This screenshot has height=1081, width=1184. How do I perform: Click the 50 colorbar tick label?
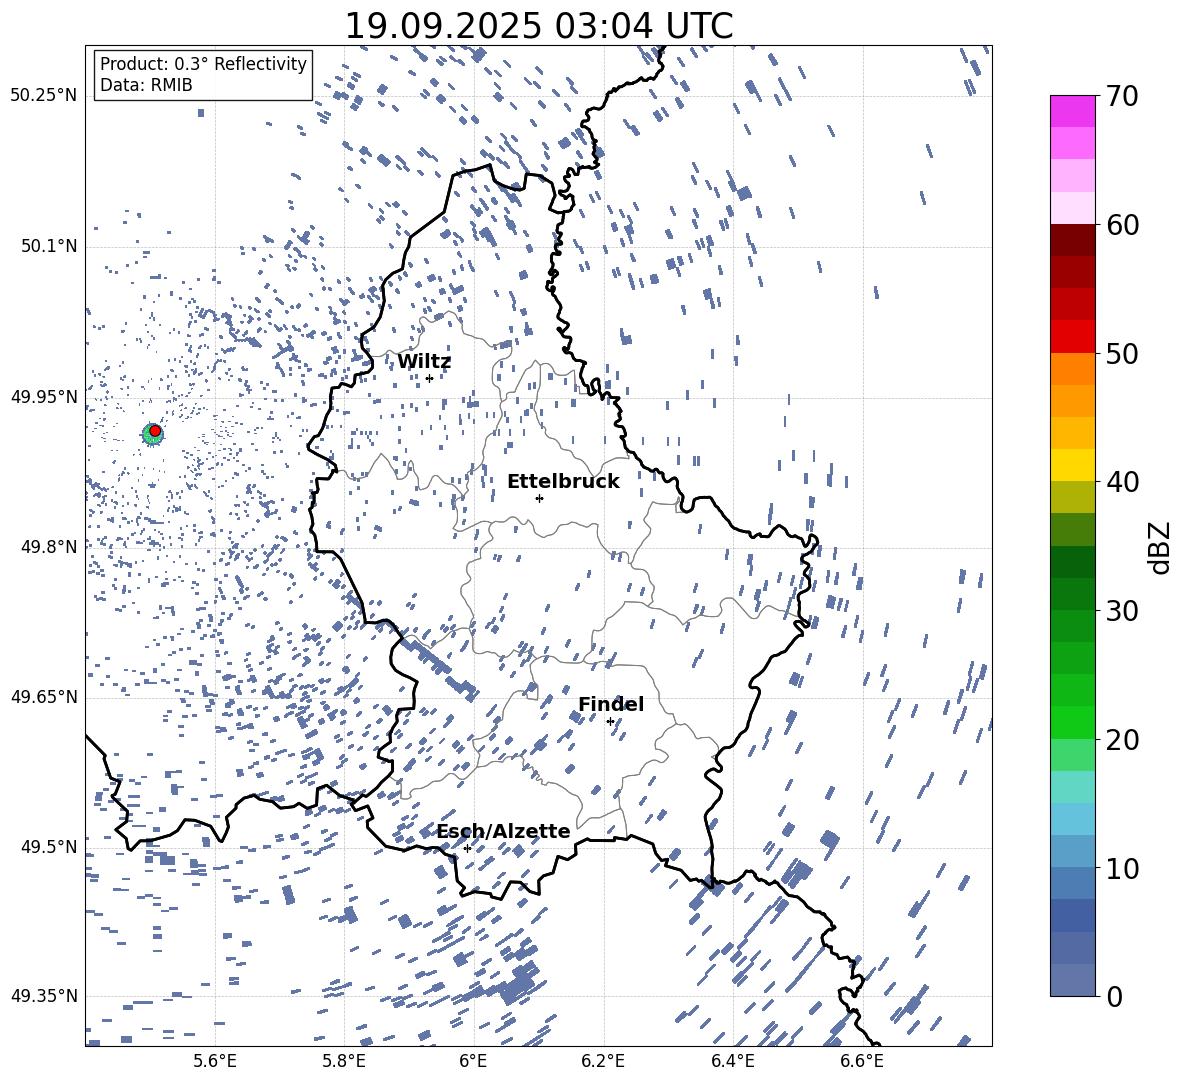[1122, 354]
